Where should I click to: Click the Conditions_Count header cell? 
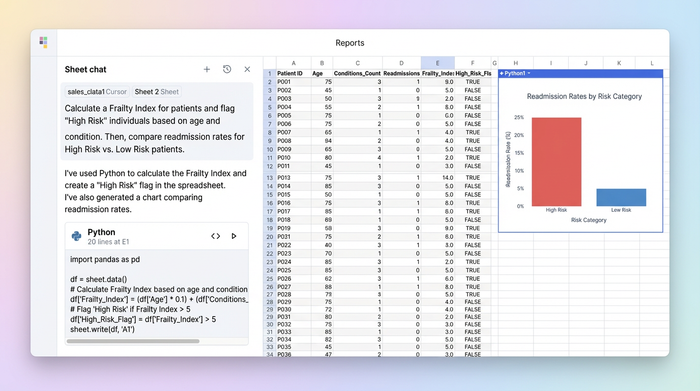[x=357, y=73]
